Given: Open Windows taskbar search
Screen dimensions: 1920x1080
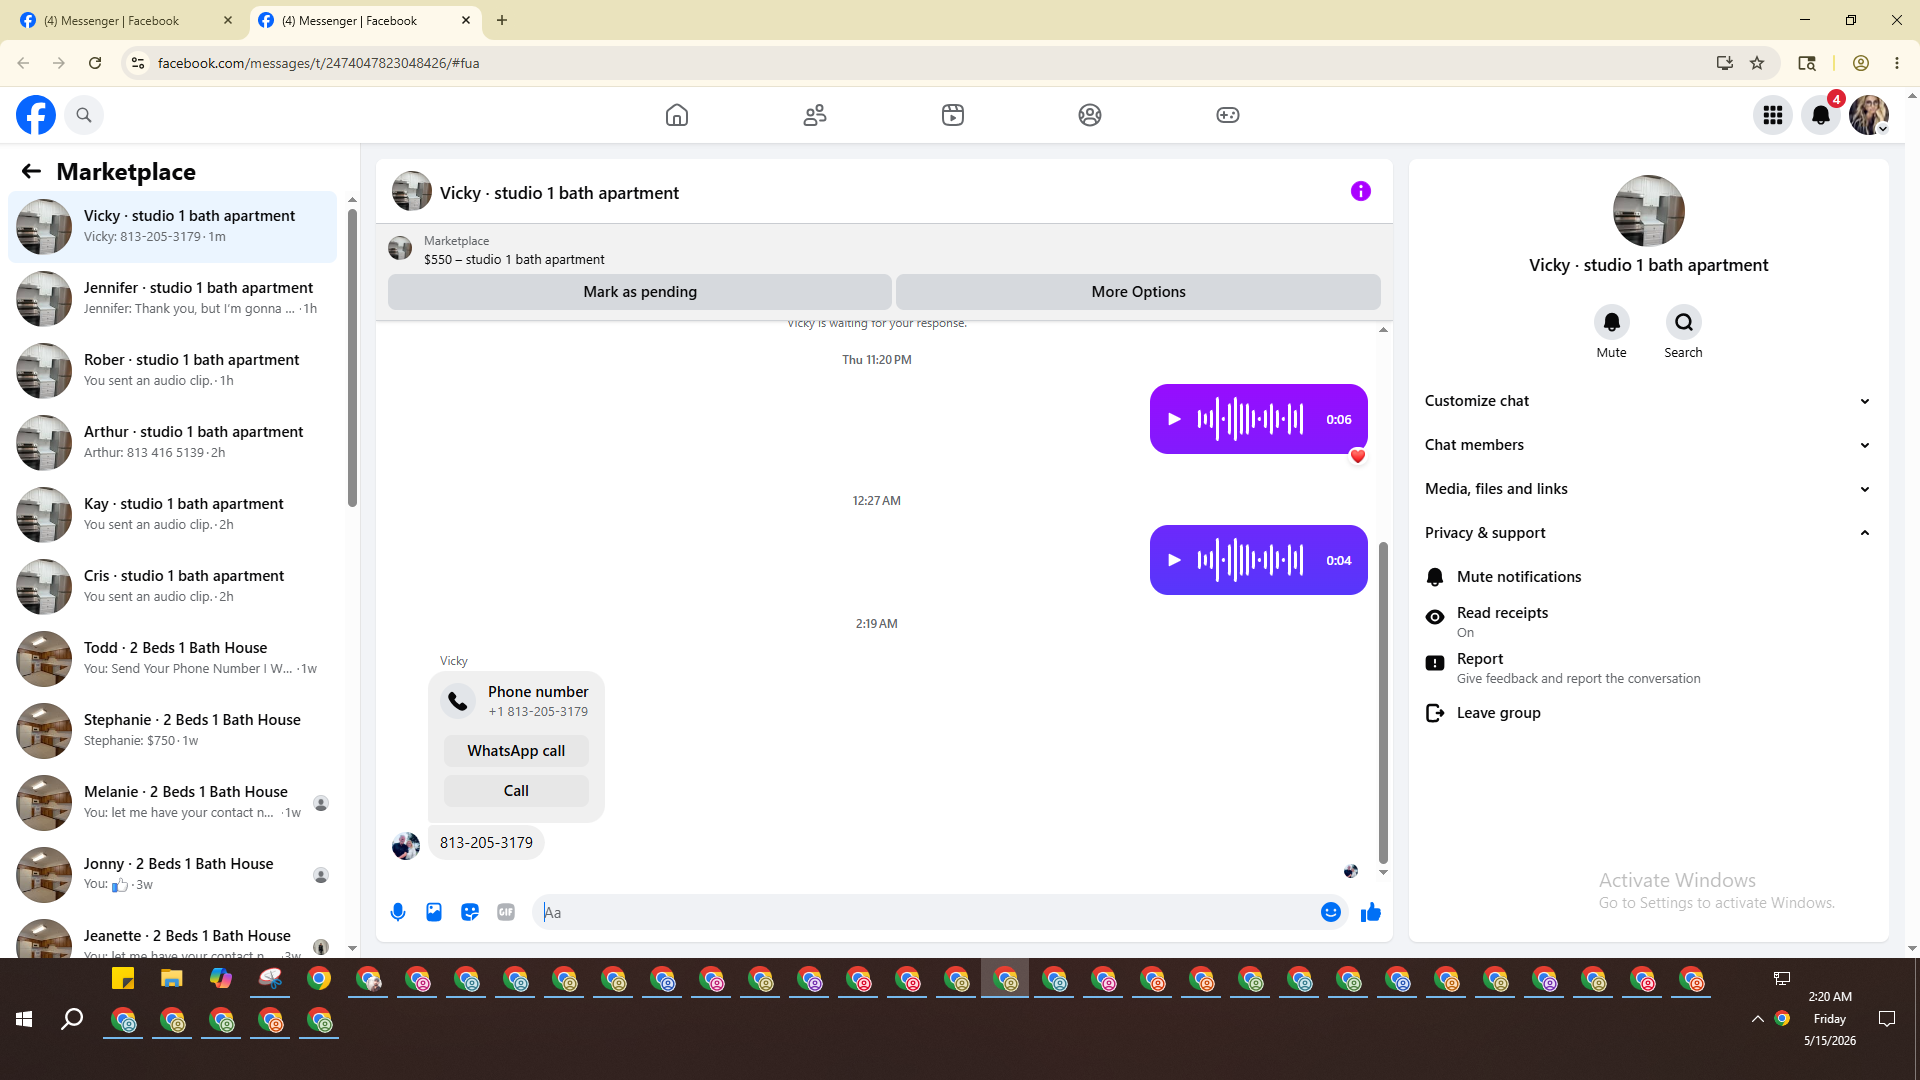Looking at the screenshot, I should tap(72, 1019).
